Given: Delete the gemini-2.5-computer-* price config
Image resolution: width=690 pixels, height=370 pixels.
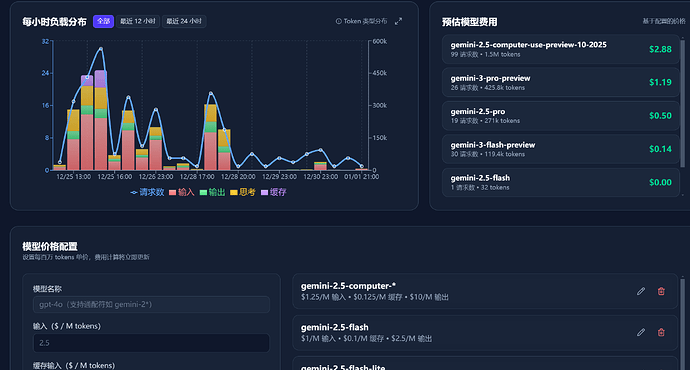Looking at the screenshot, I should 661,291.
